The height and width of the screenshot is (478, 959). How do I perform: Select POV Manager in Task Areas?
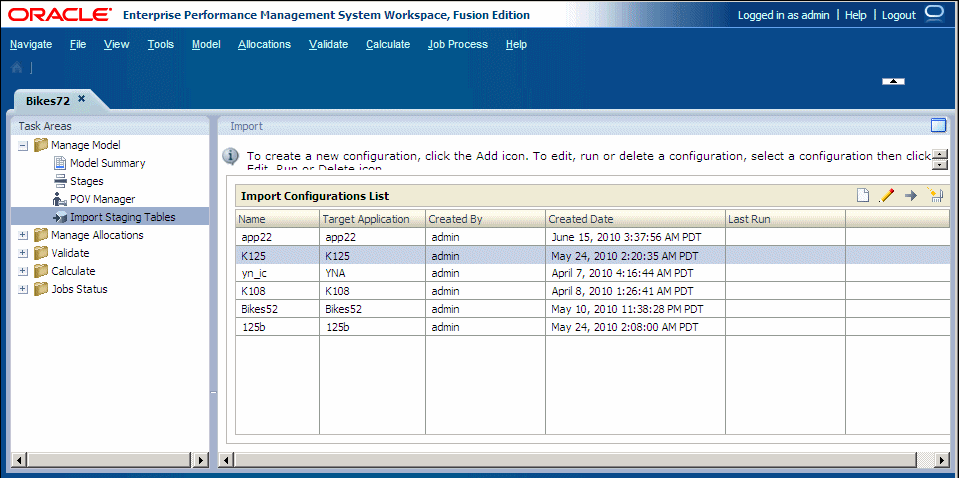coord(103,199)
